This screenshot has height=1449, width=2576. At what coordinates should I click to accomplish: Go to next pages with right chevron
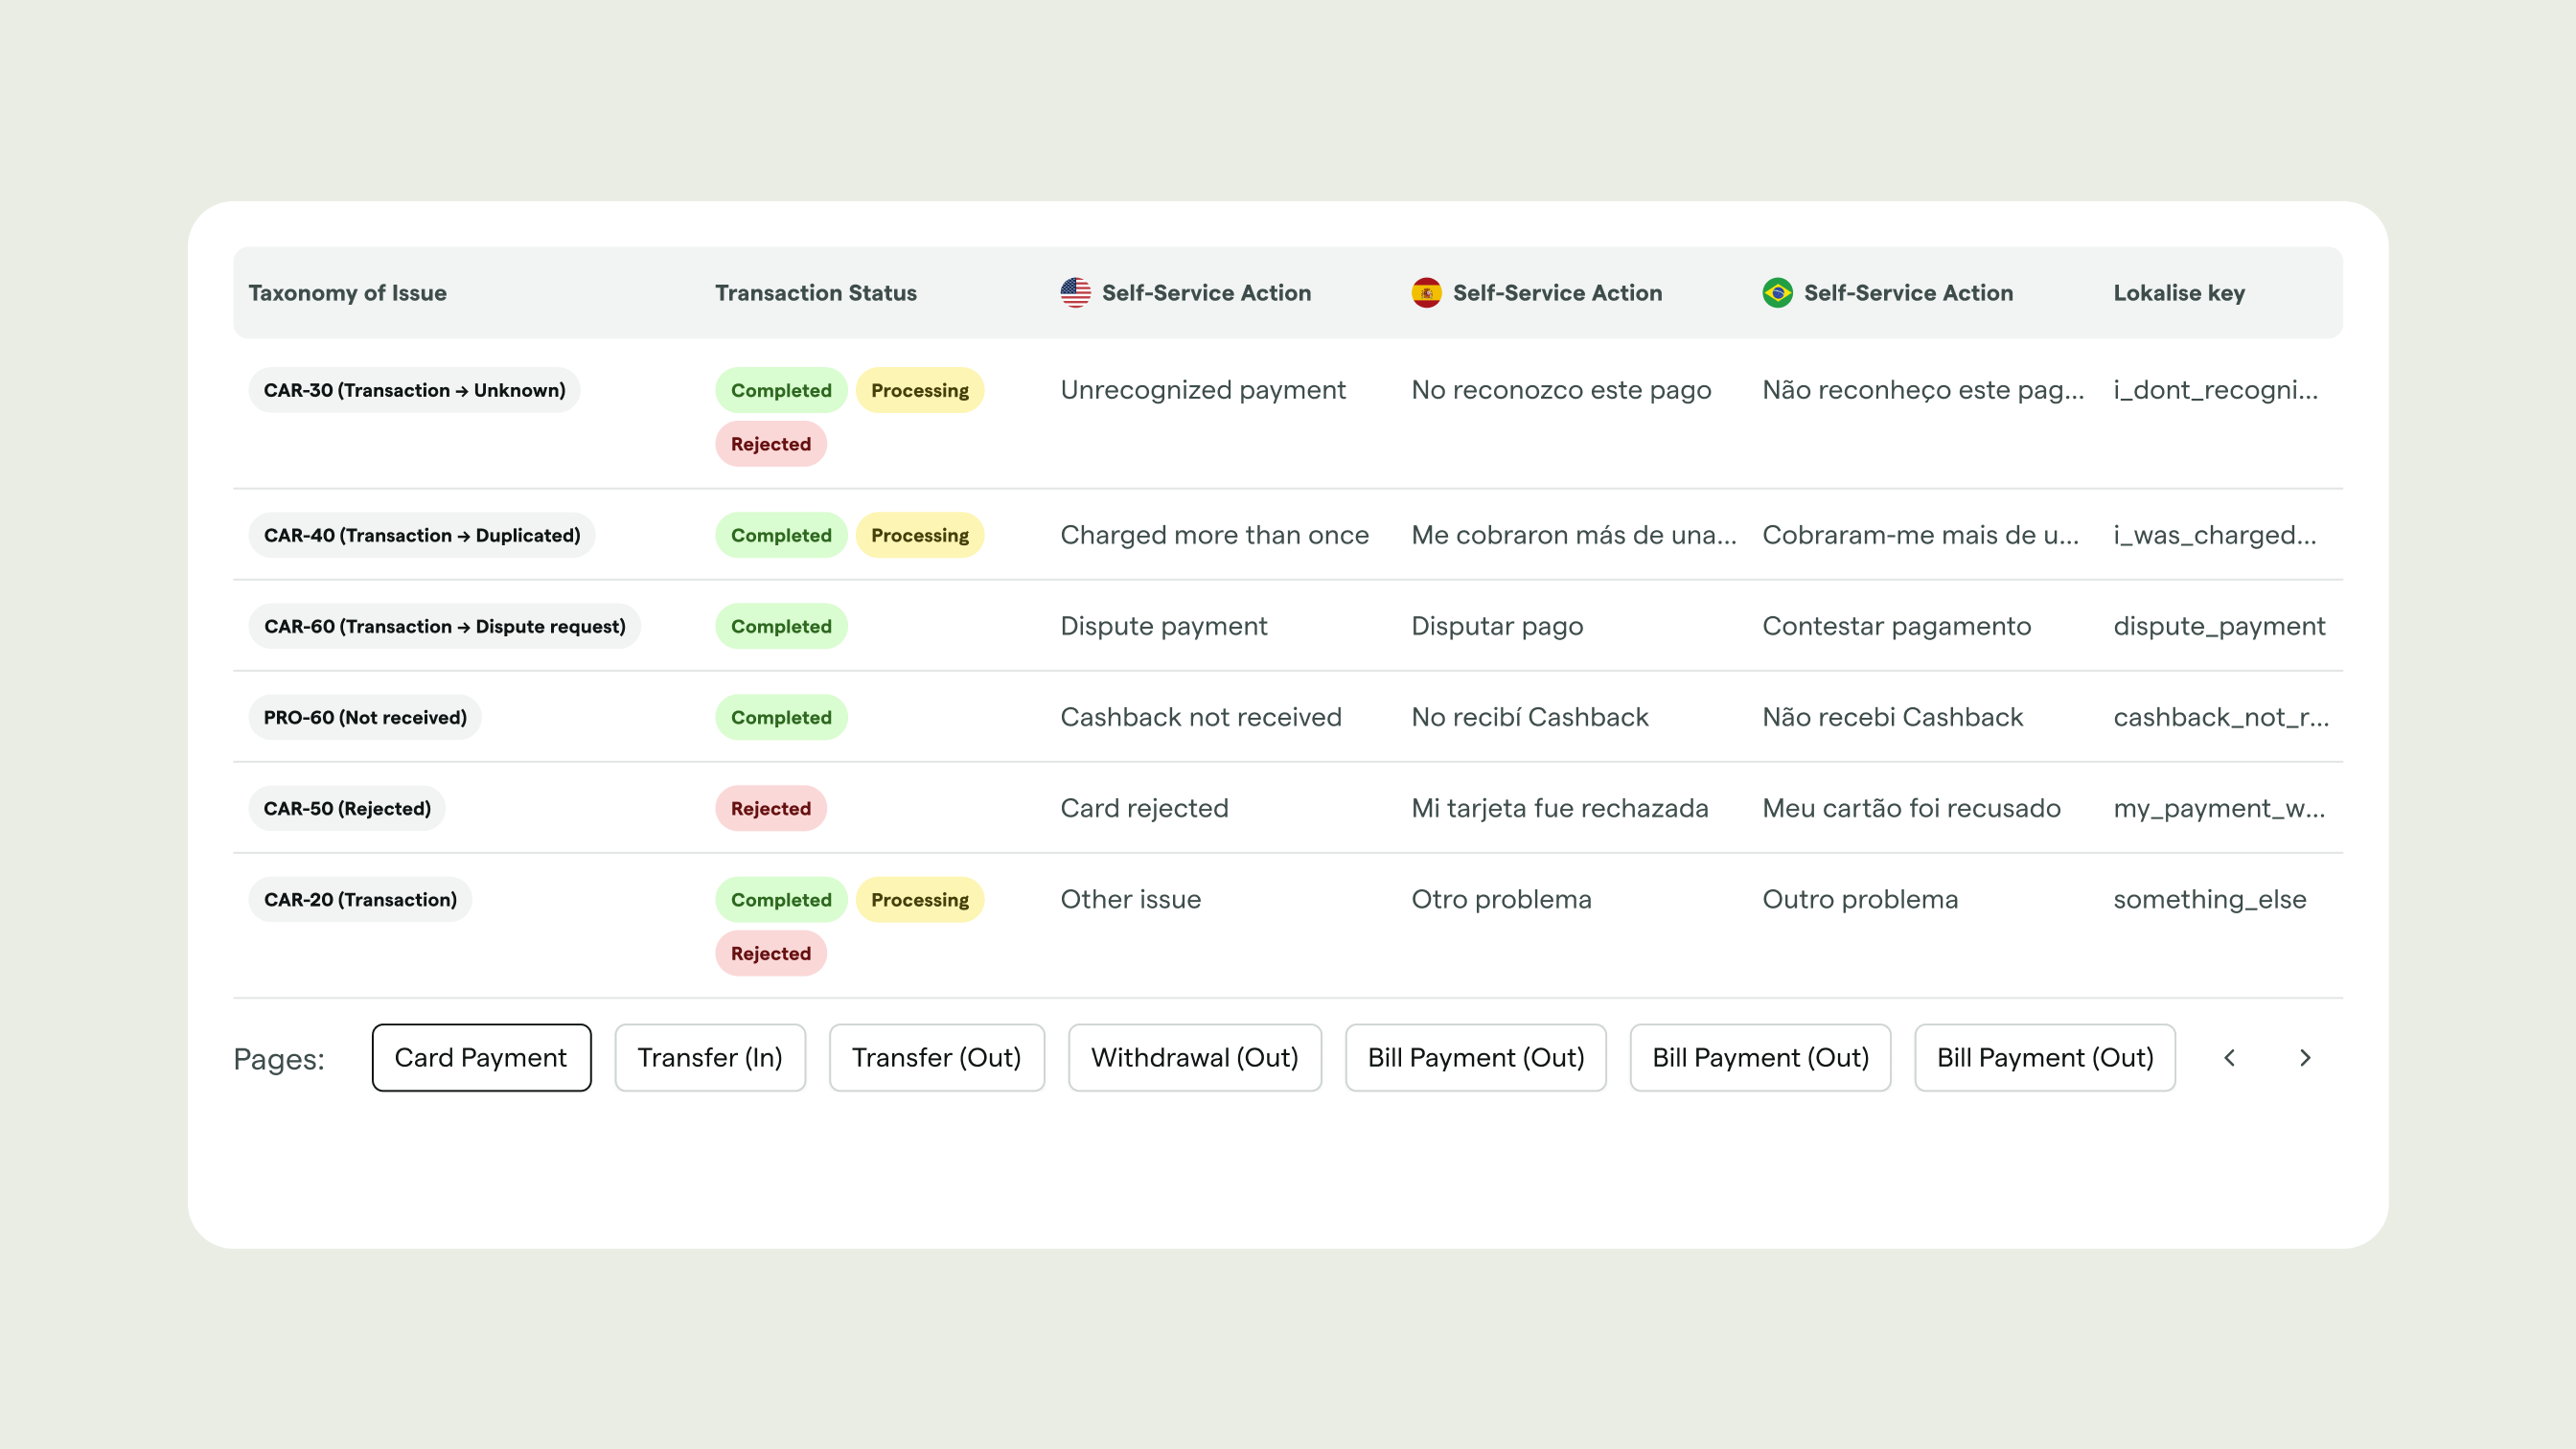(x=2305, y=1057)
